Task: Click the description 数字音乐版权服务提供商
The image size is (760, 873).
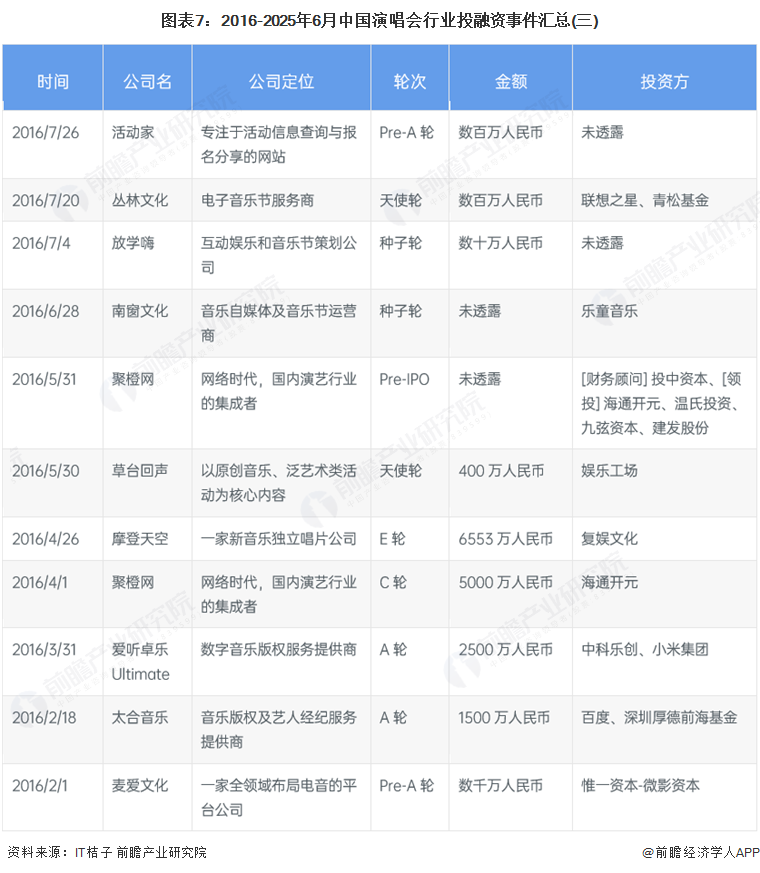Action: click(x=278, y=650)
